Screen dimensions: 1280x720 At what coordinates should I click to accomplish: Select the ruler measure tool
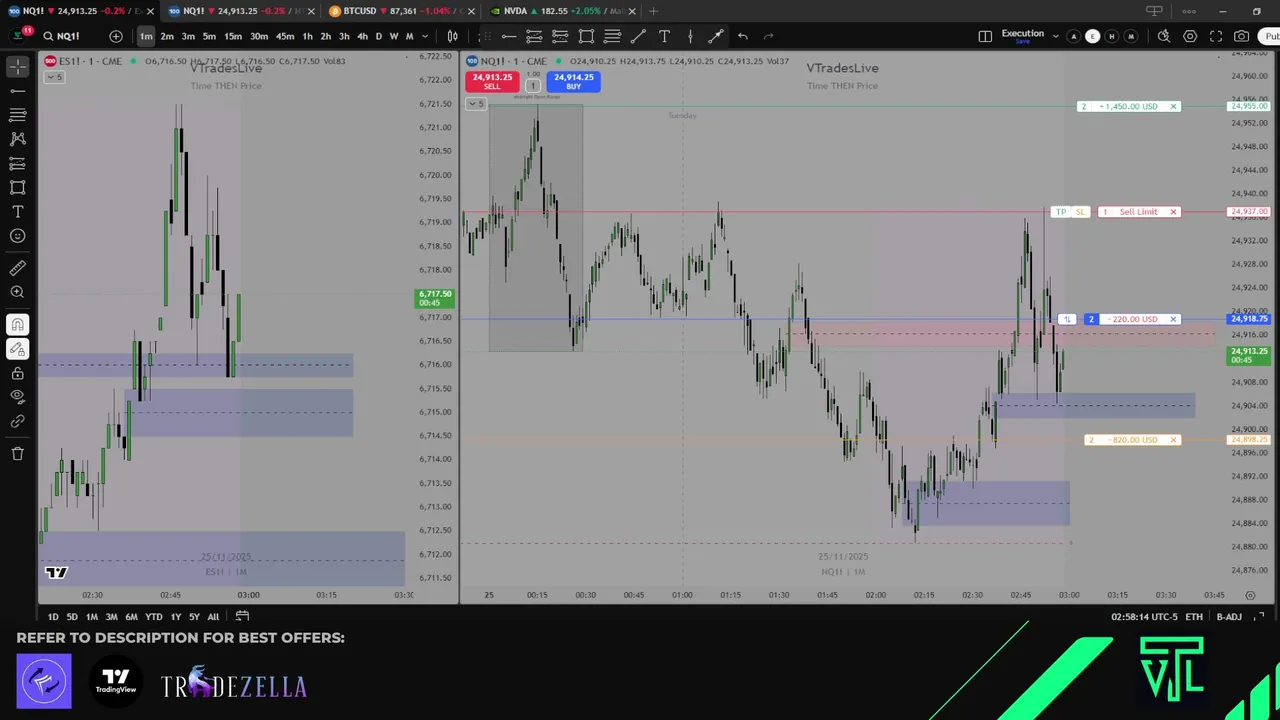coord(18,268)
